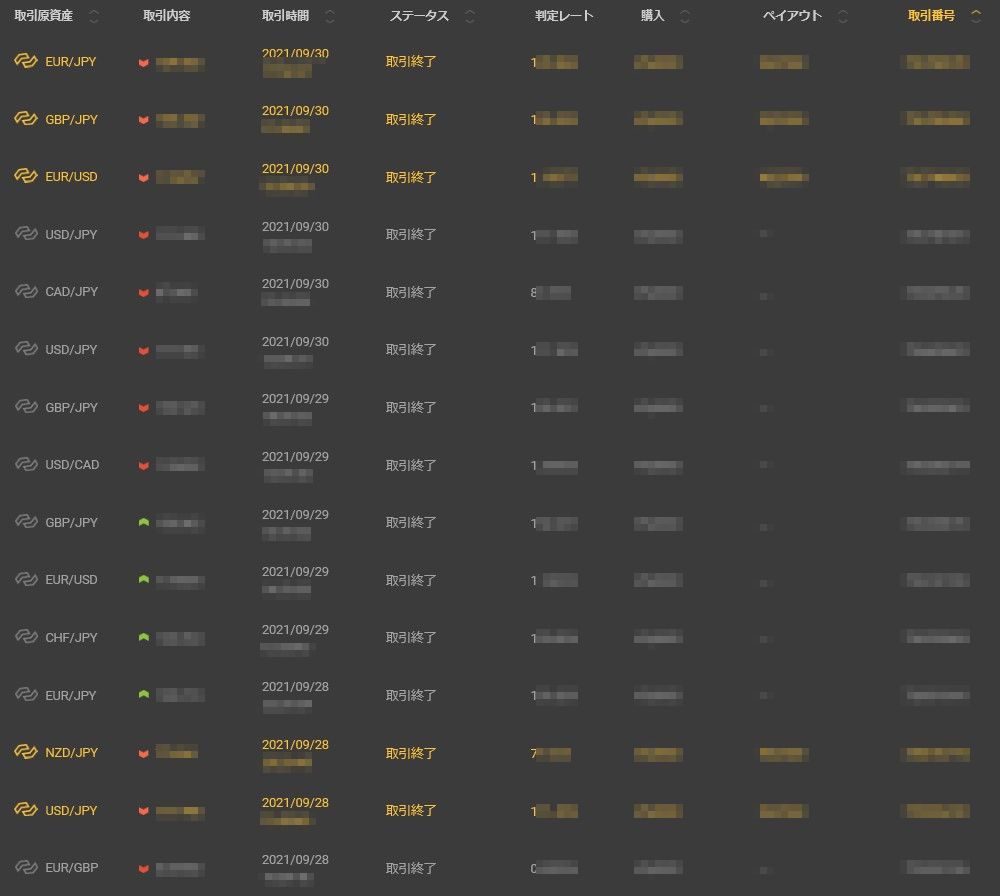Click the 取引内容 column header
This screenshot has height=896, width=1000.
tap(168, 16)
